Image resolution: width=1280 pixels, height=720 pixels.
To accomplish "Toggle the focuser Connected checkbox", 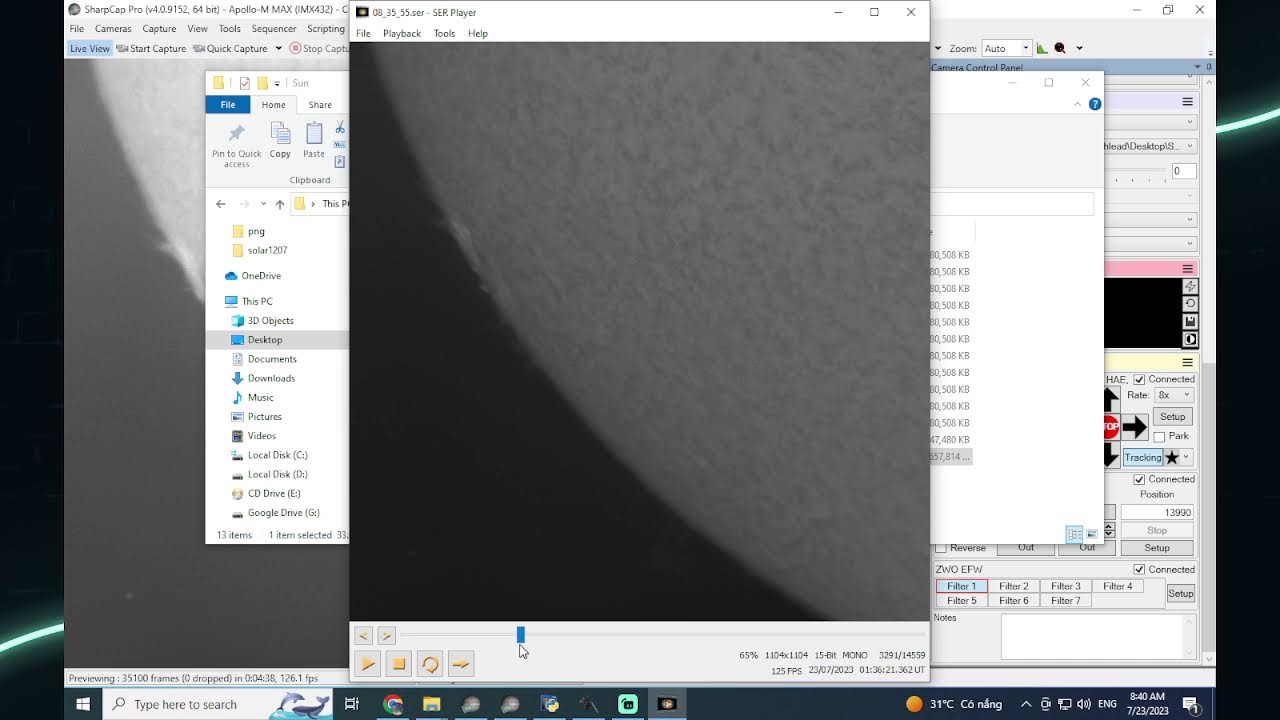I will pos(1139,479).
